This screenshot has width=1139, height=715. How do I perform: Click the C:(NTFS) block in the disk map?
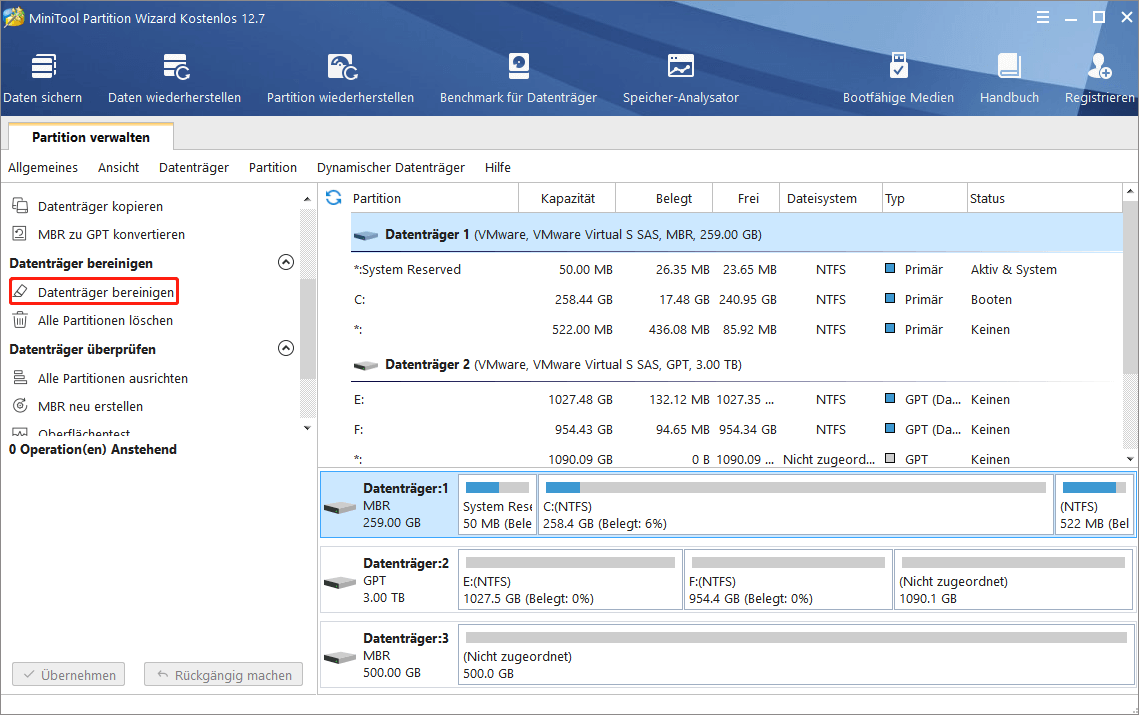tap(795, 505)
